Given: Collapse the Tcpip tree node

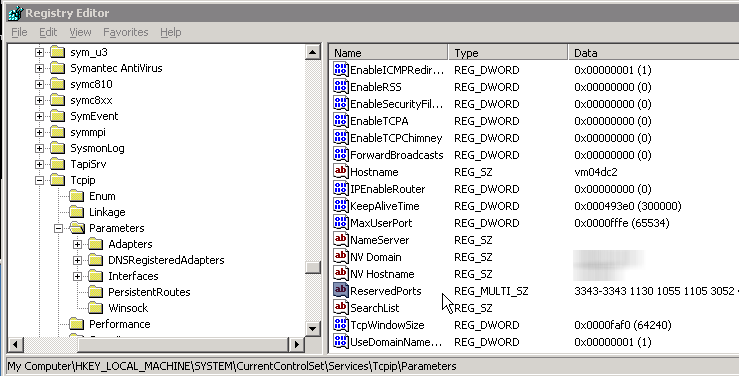Looking at the screenshot, I should click(x=40, y=180).
